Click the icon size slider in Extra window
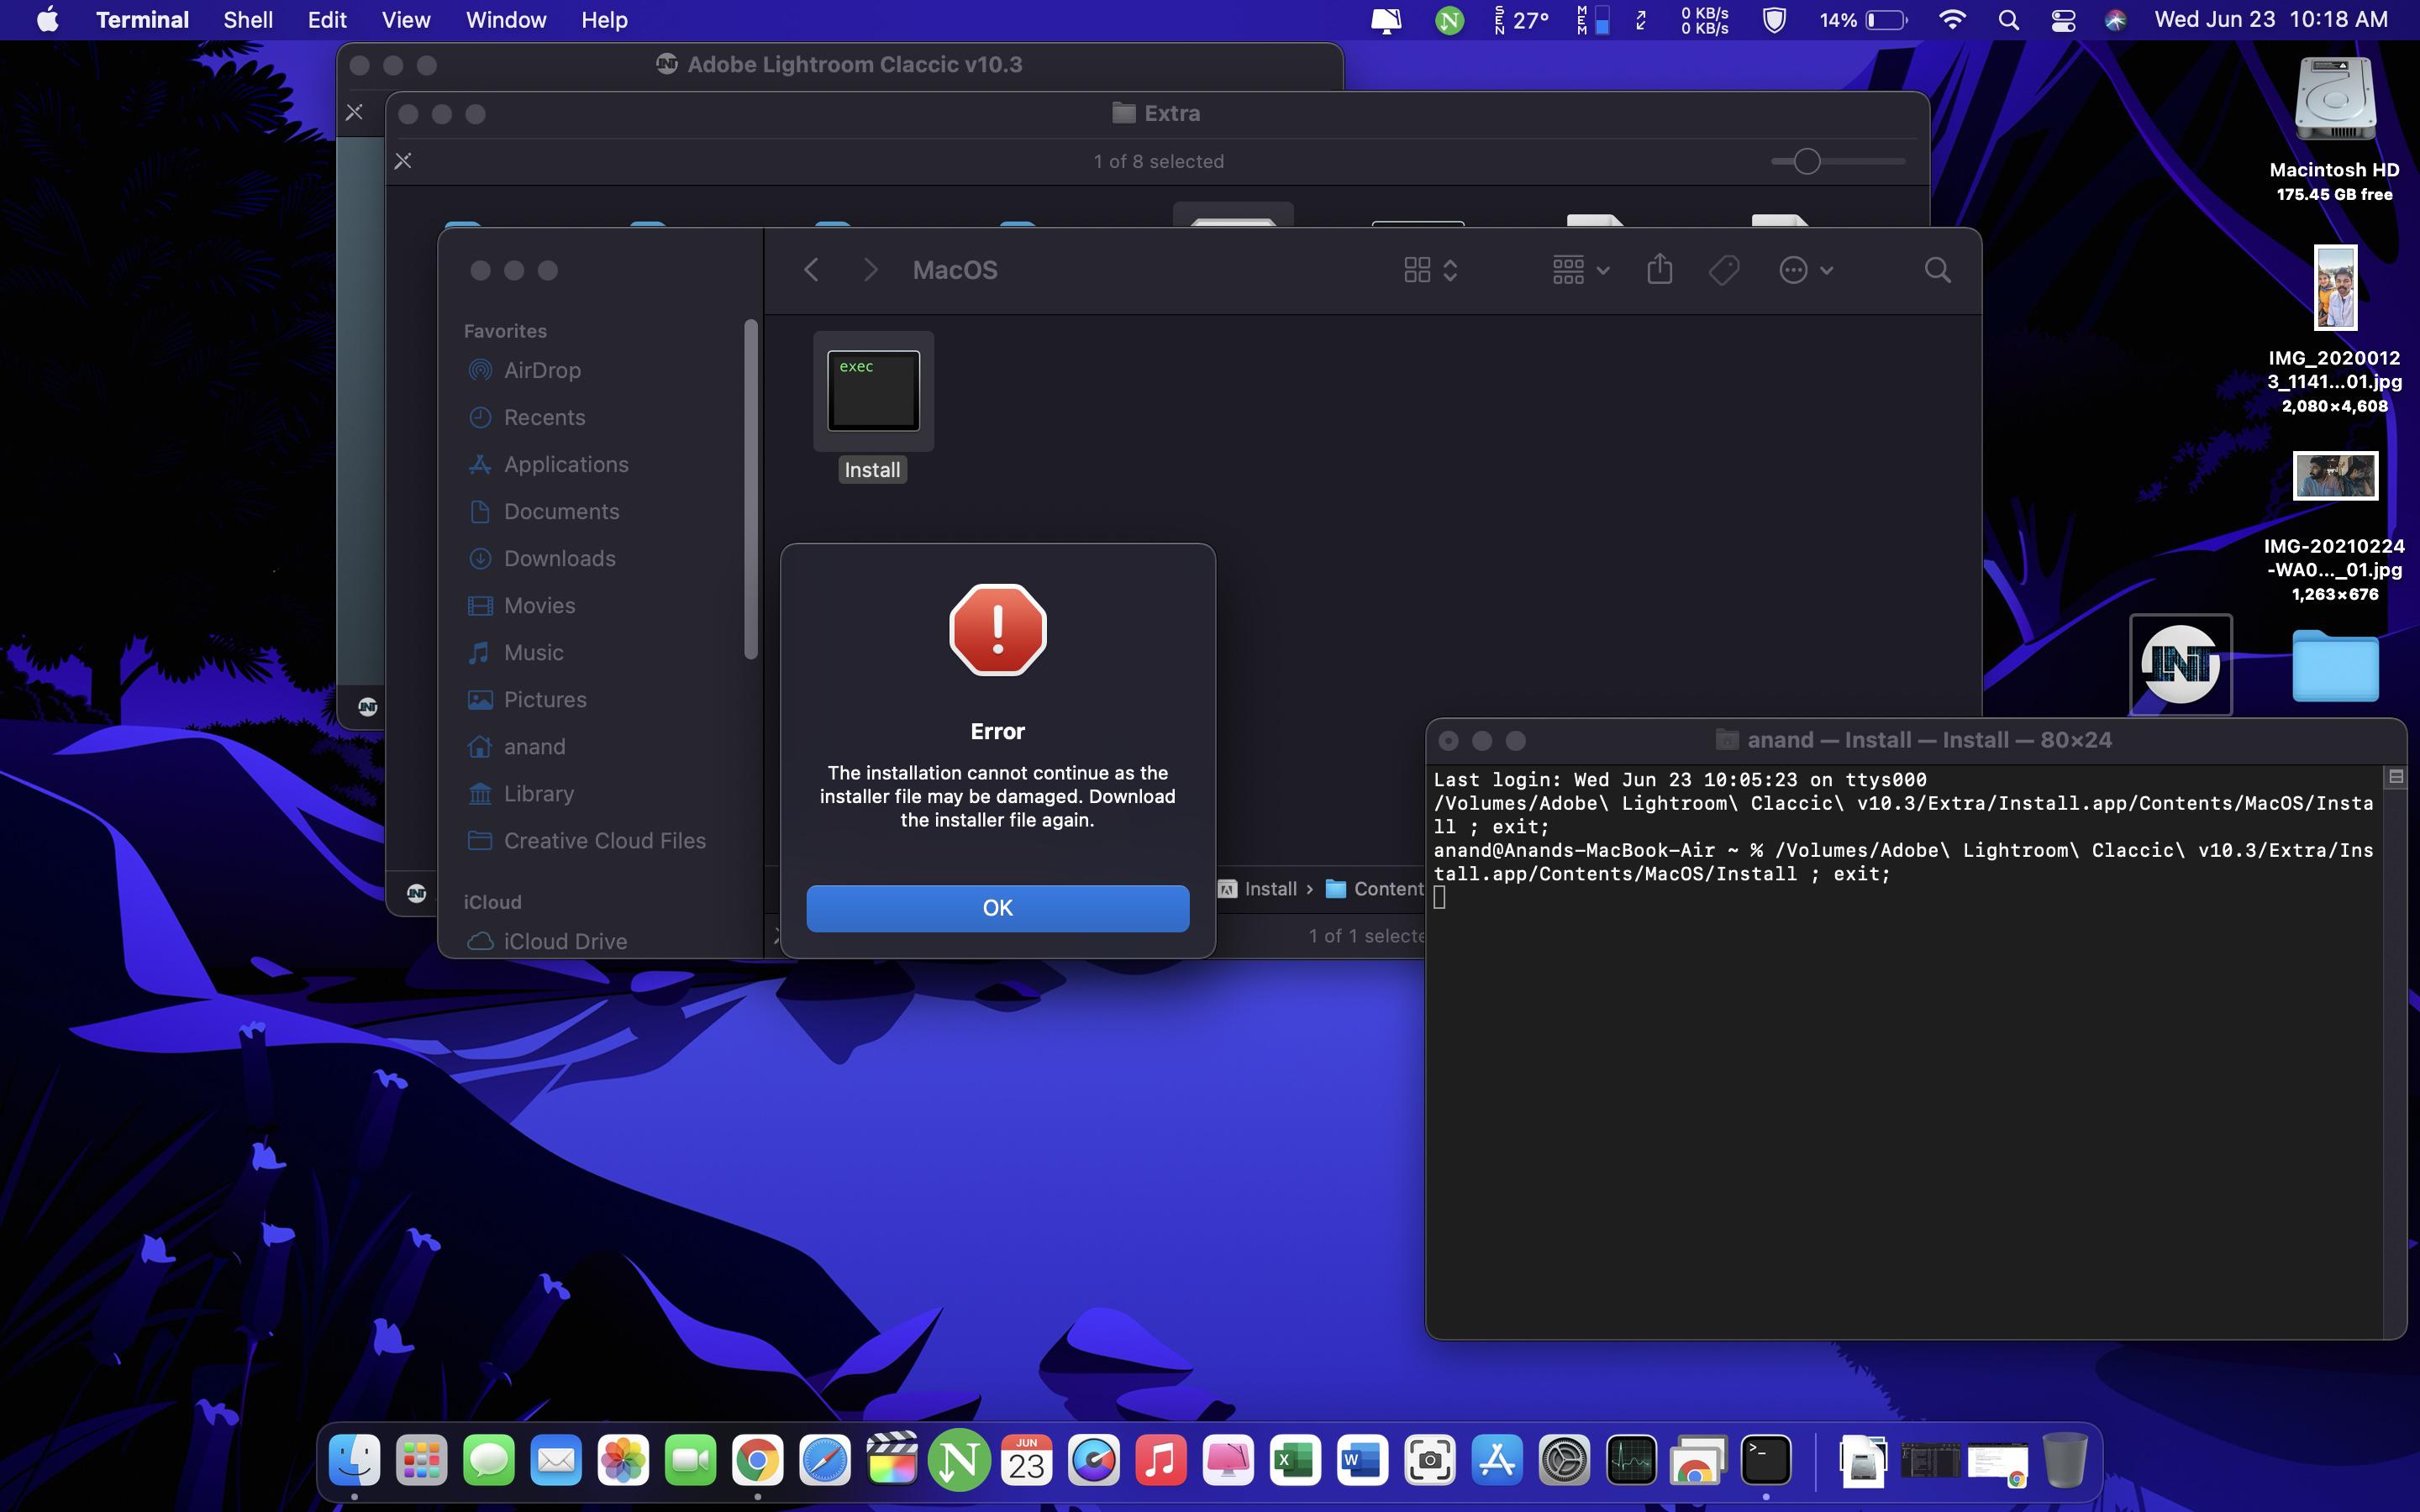2420x1512 pixels. click(x=1806, y=161)
